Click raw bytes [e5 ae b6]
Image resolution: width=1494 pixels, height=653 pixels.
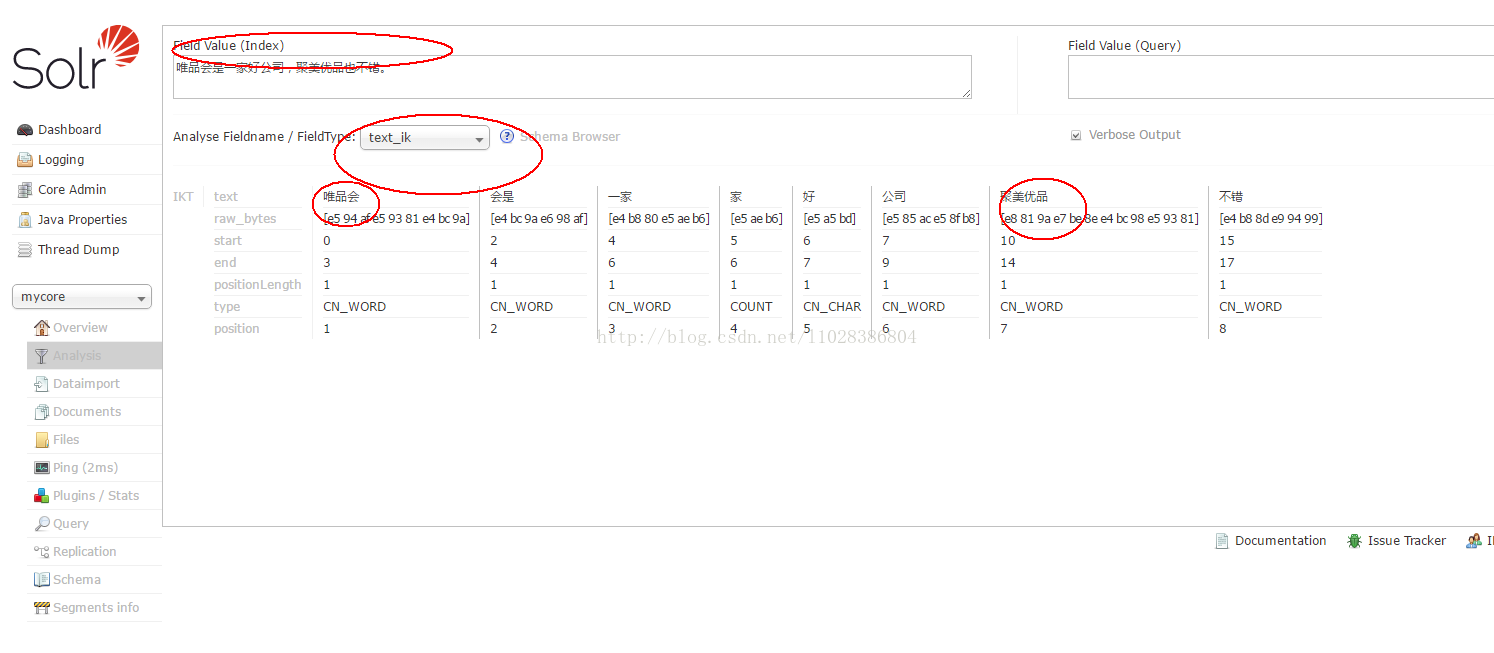(x=756, y=219)
